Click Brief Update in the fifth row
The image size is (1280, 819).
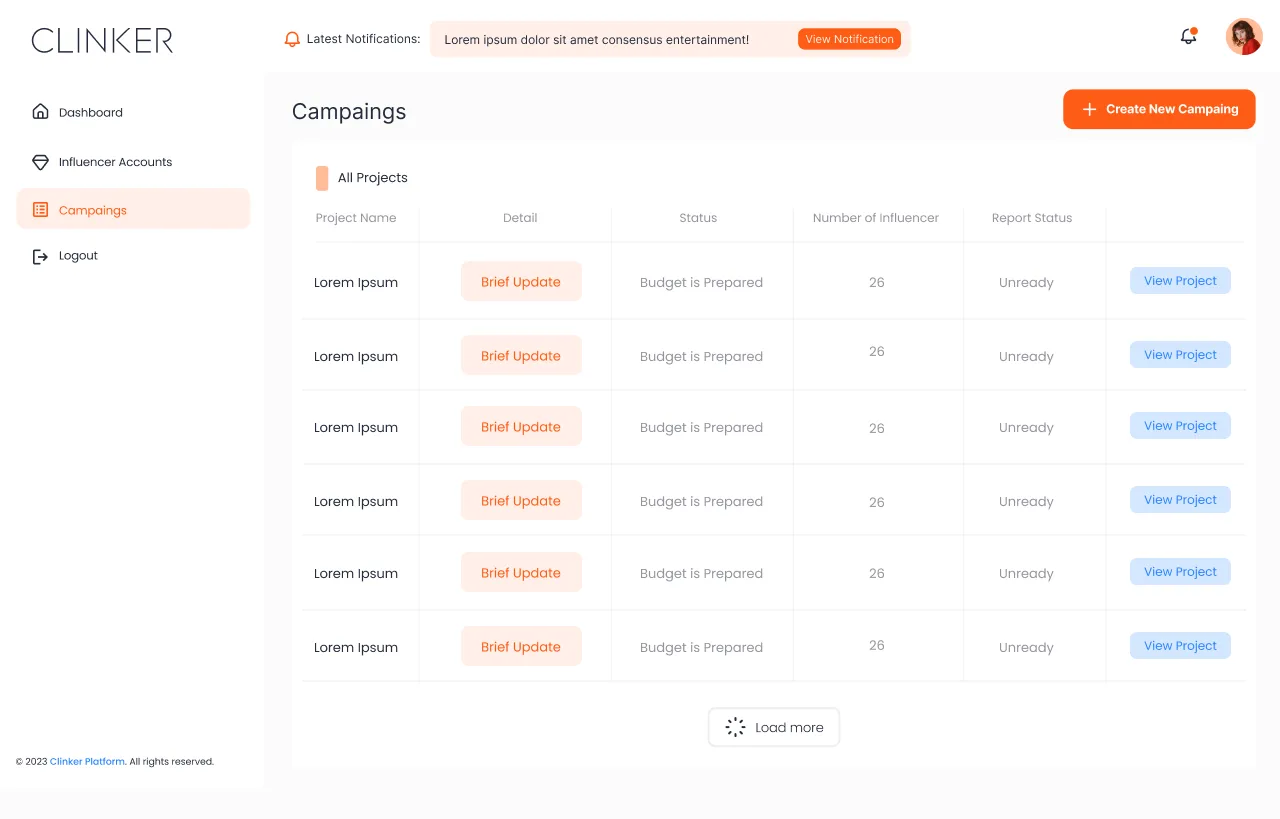point(521,573)
